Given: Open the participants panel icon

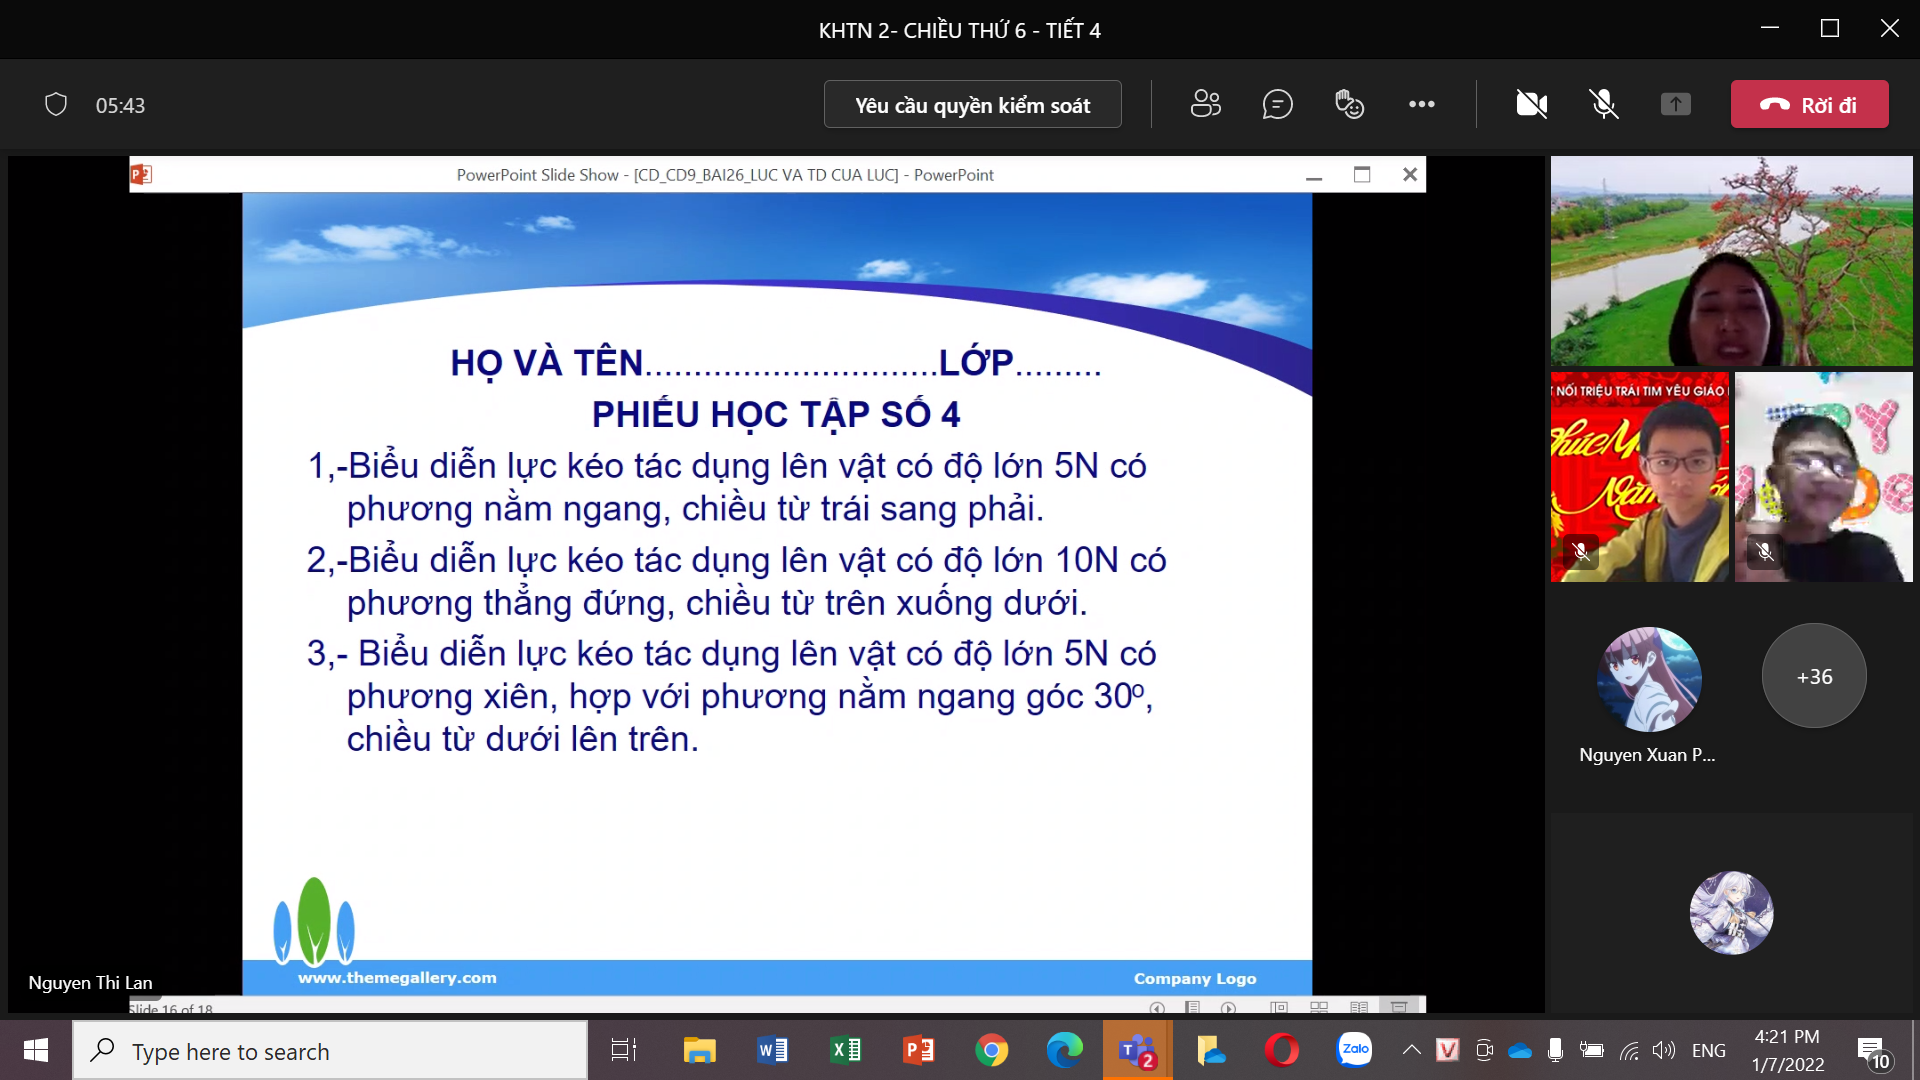Looking at the screenshot, I should pos(1205,104).
